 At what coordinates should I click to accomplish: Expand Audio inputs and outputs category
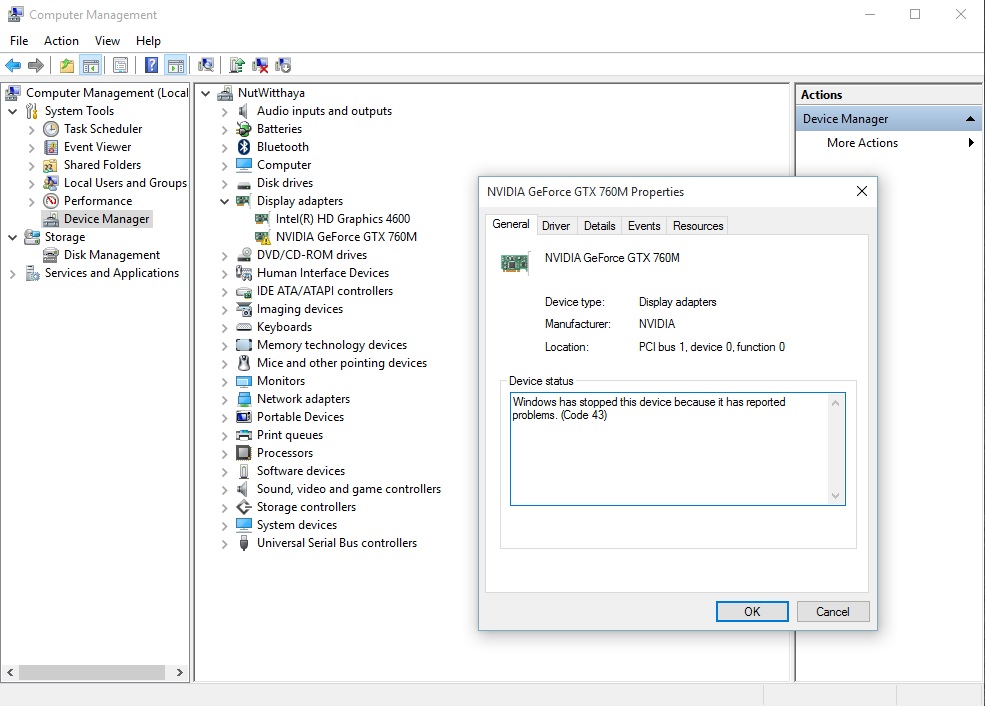[x=224, y=112]
